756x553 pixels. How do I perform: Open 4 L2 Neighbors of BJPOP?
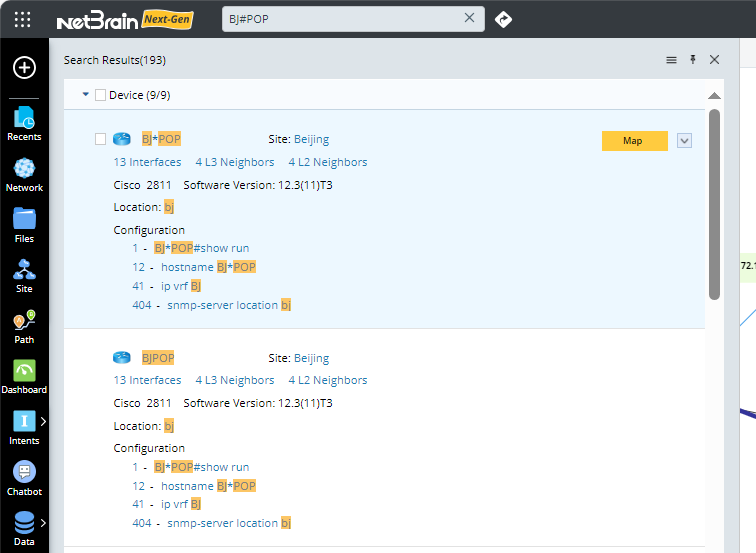pos(328,380)
